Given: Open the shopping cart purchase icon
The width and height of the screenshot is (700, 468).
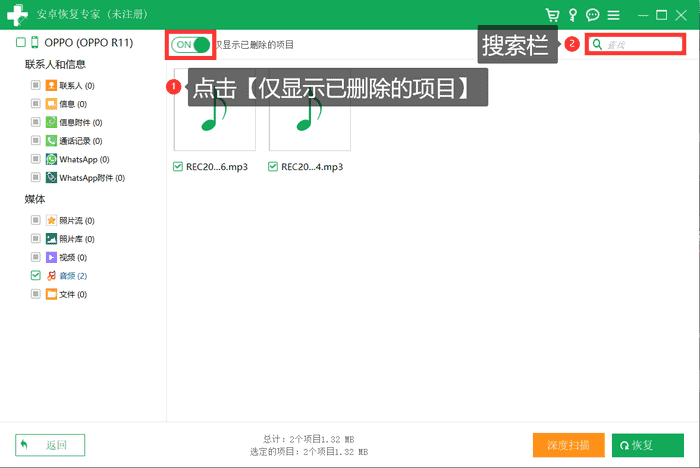Looking at the screenshot, I should (552, 15).
